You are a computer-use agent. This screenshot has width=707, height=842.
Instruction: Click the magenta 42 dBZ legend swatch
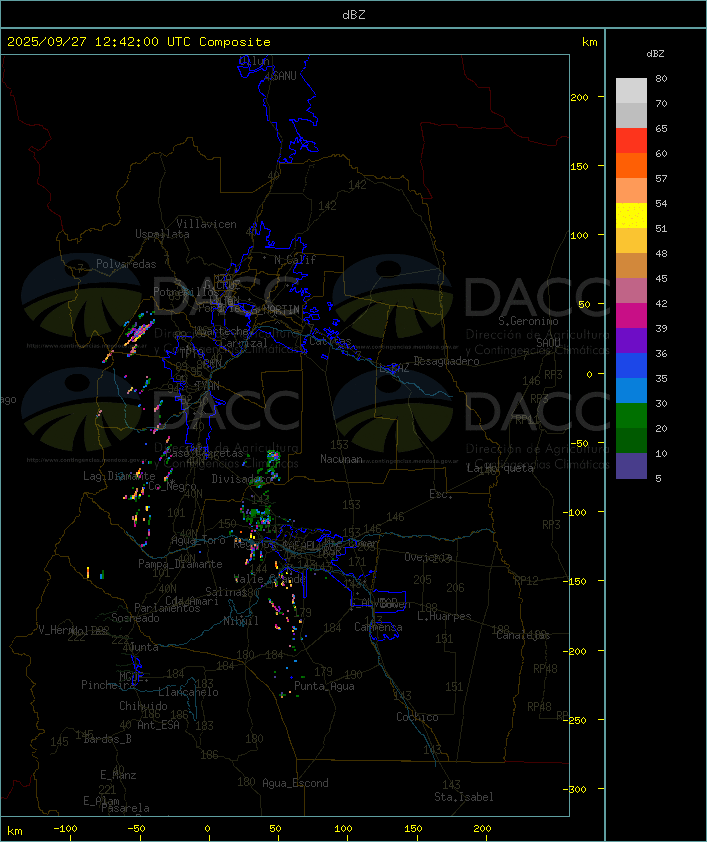[x=631, y=315]
